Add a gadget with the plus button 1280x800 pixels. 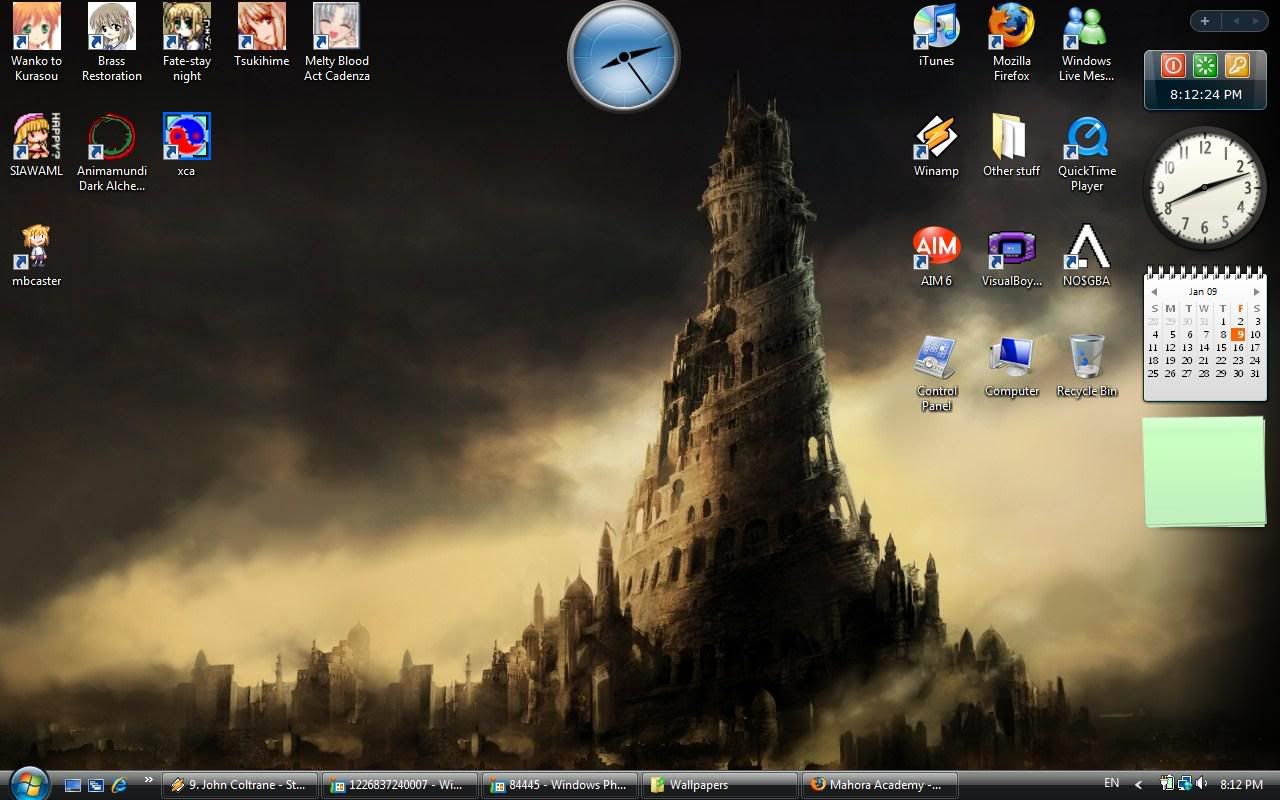[x=1205, y=21]
